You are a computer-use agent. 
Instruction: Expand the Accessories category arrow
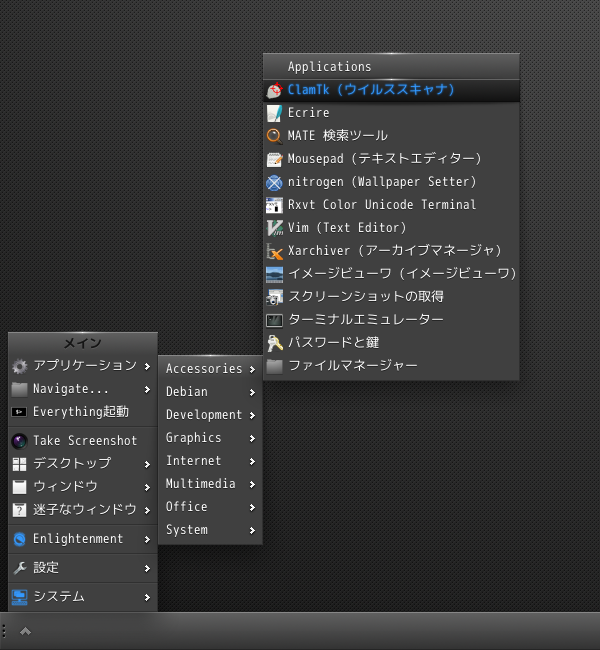coord(252,369)
